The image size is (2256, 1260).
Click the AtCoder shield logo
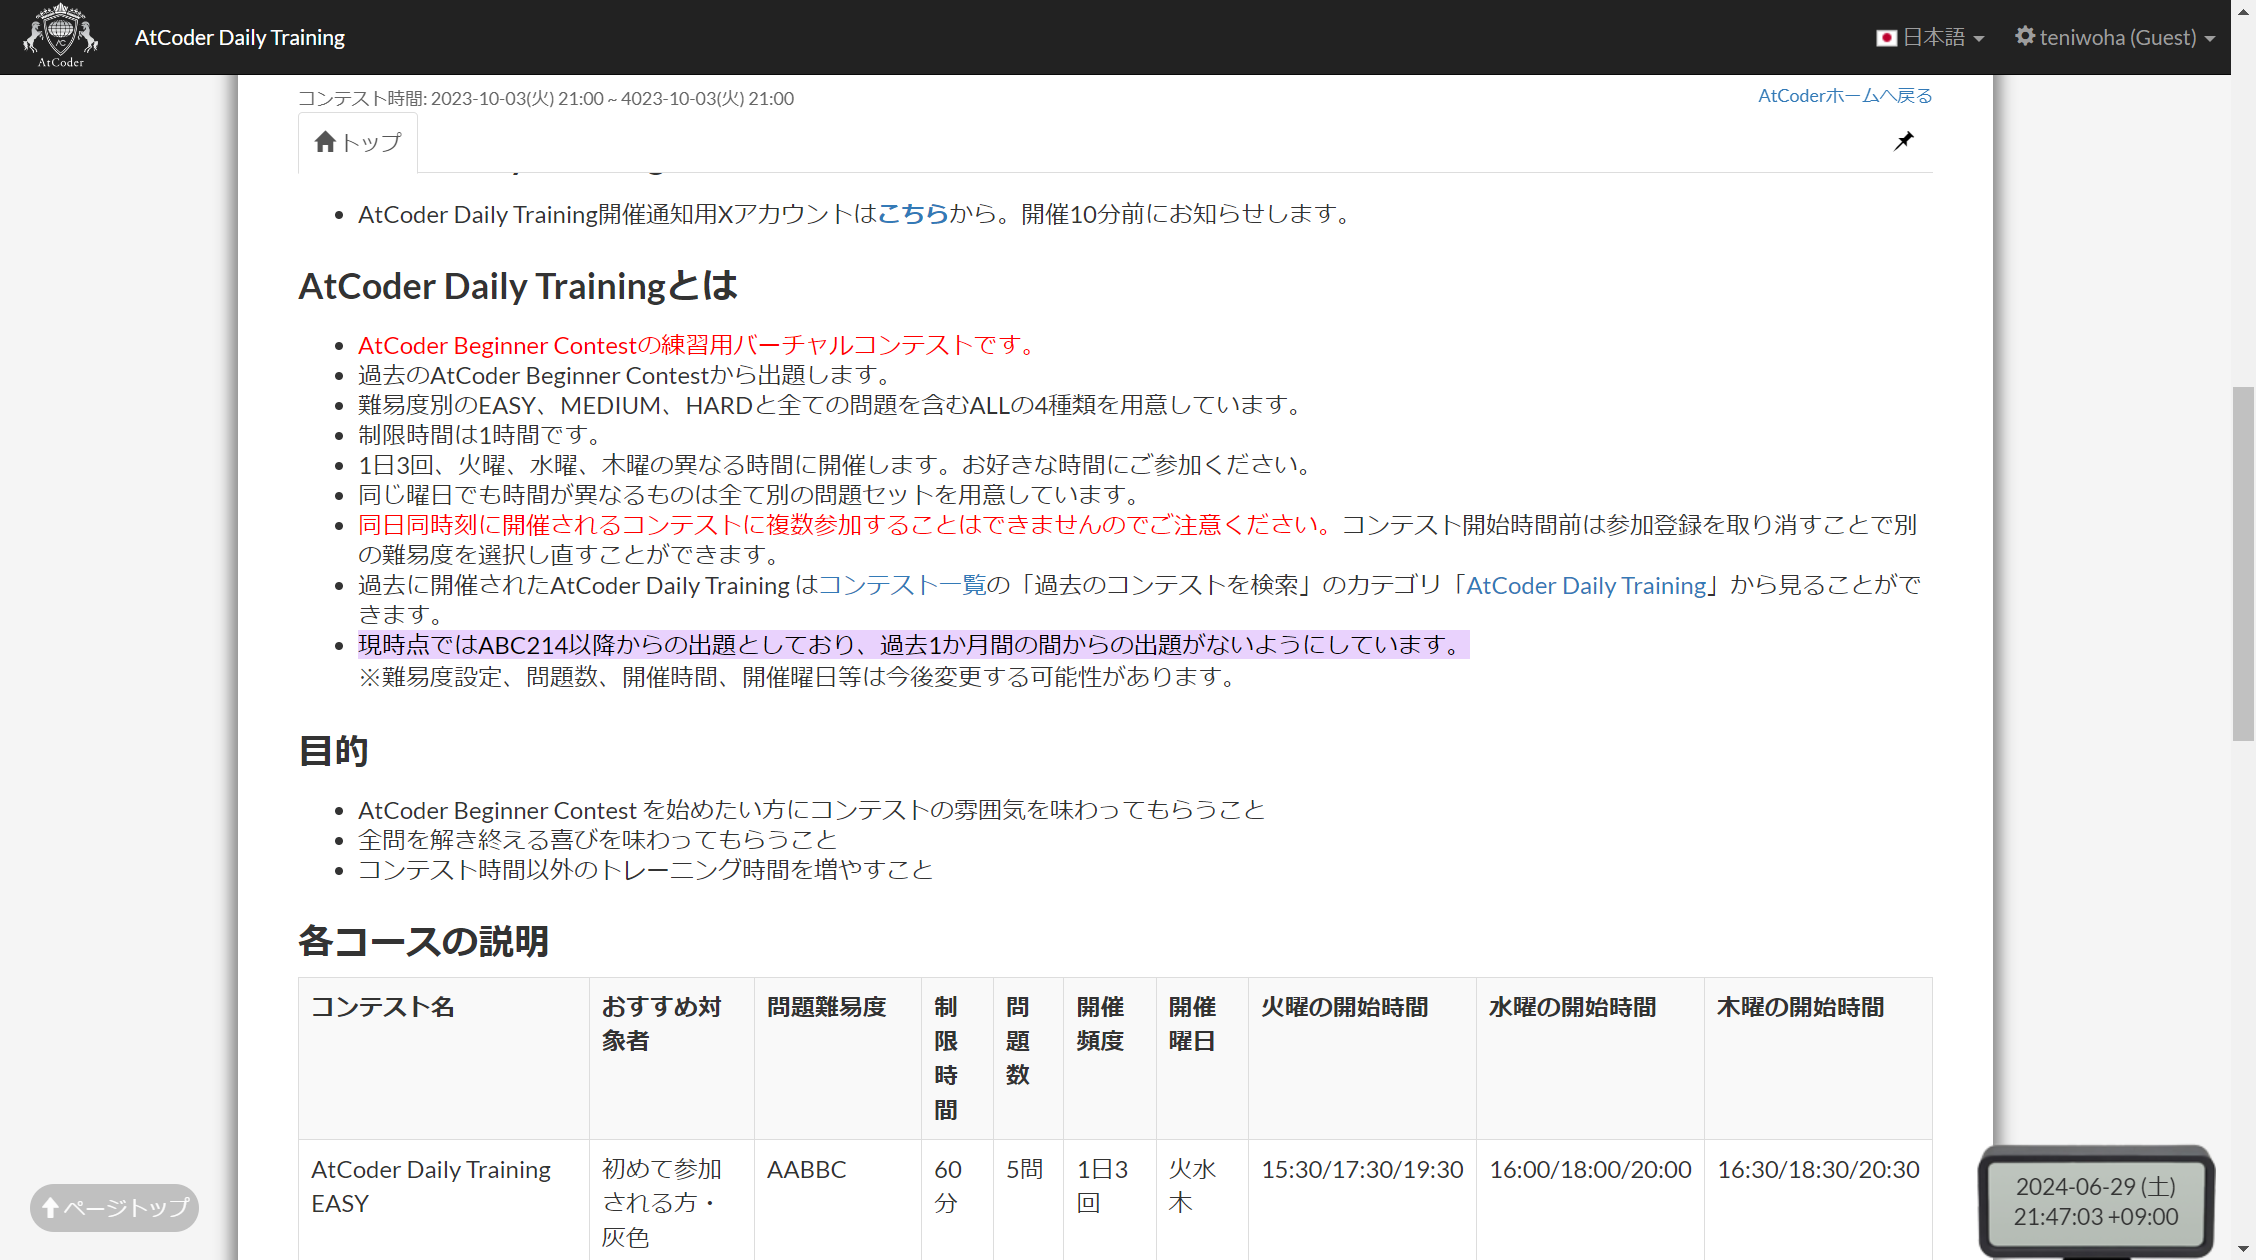(60, 36)
